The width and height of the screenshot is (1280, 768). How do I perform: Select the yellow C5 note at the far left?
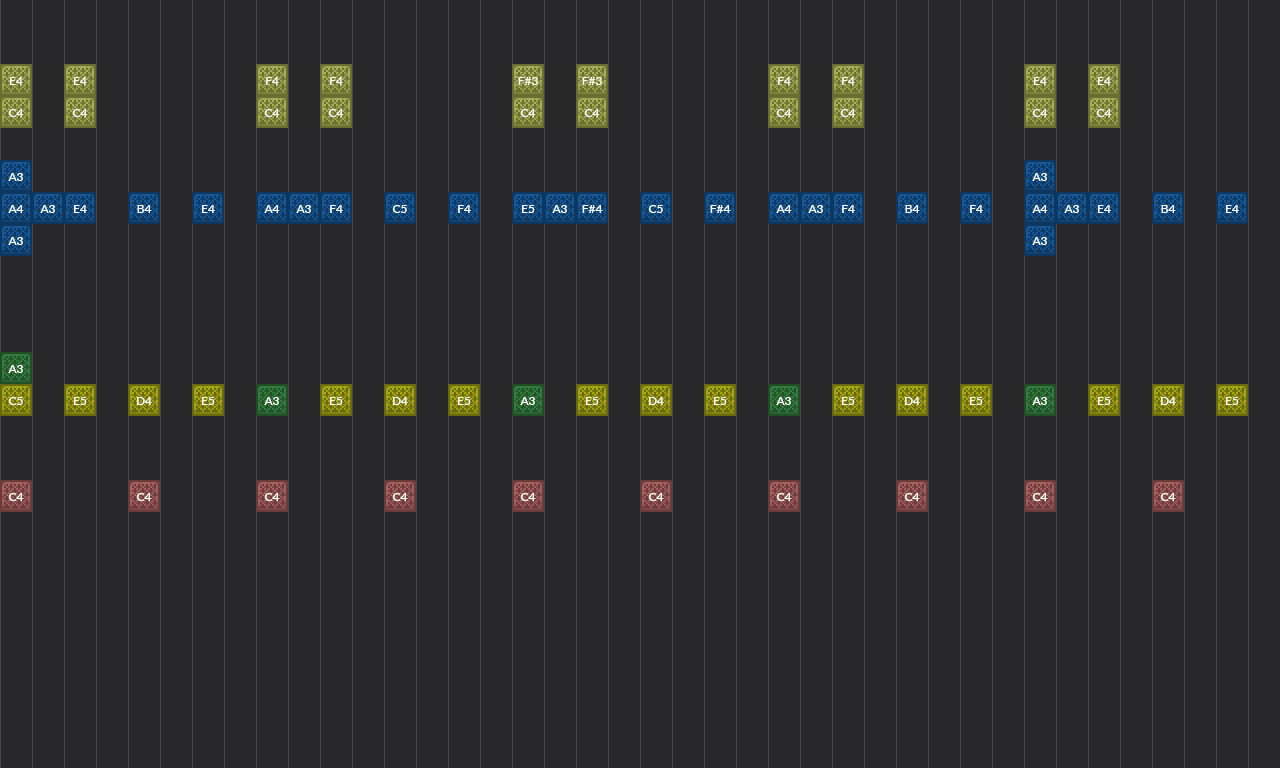coord(16,400)
